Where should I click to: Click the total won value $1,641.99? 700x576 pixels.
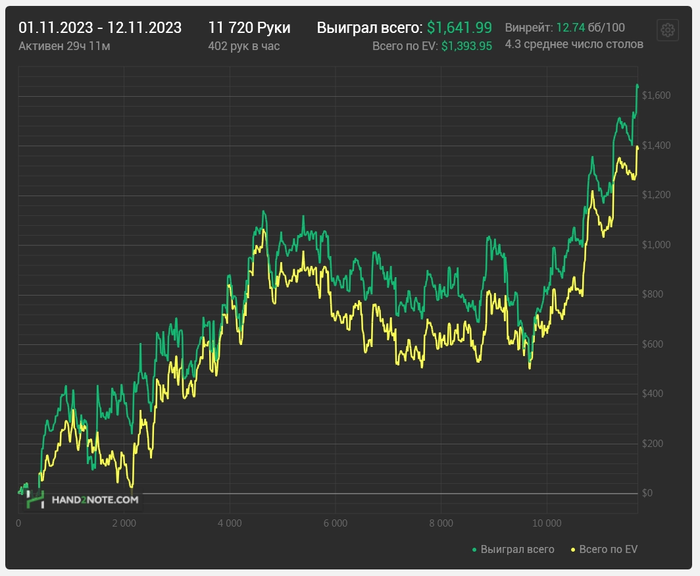tap(459, 28)
